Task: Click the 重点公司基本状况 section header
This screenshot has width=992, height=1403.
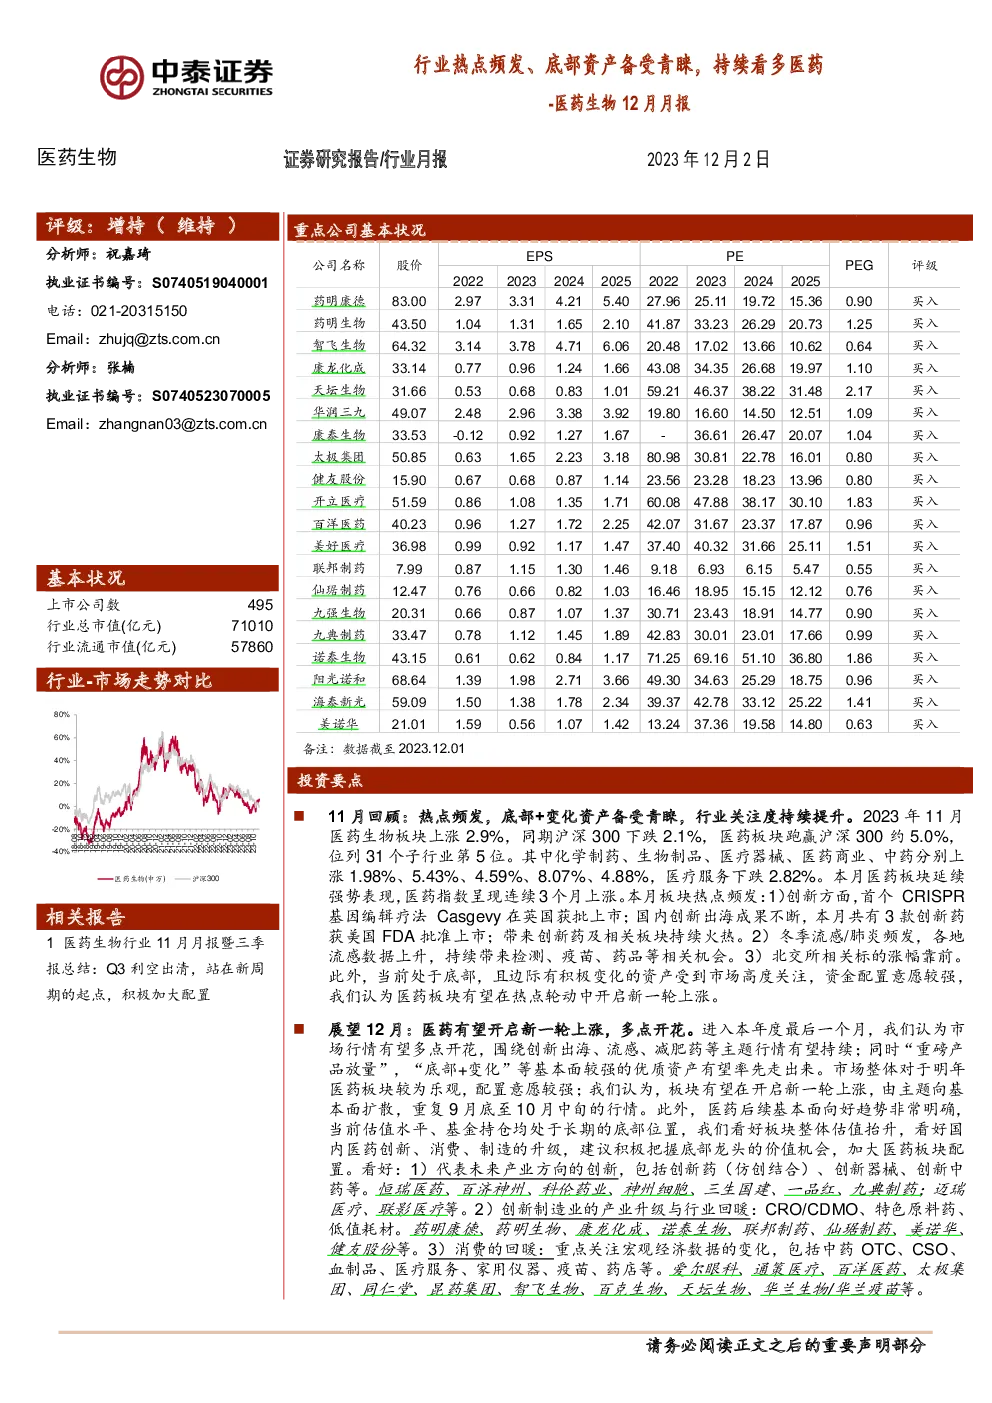Action: coord(629,229)
